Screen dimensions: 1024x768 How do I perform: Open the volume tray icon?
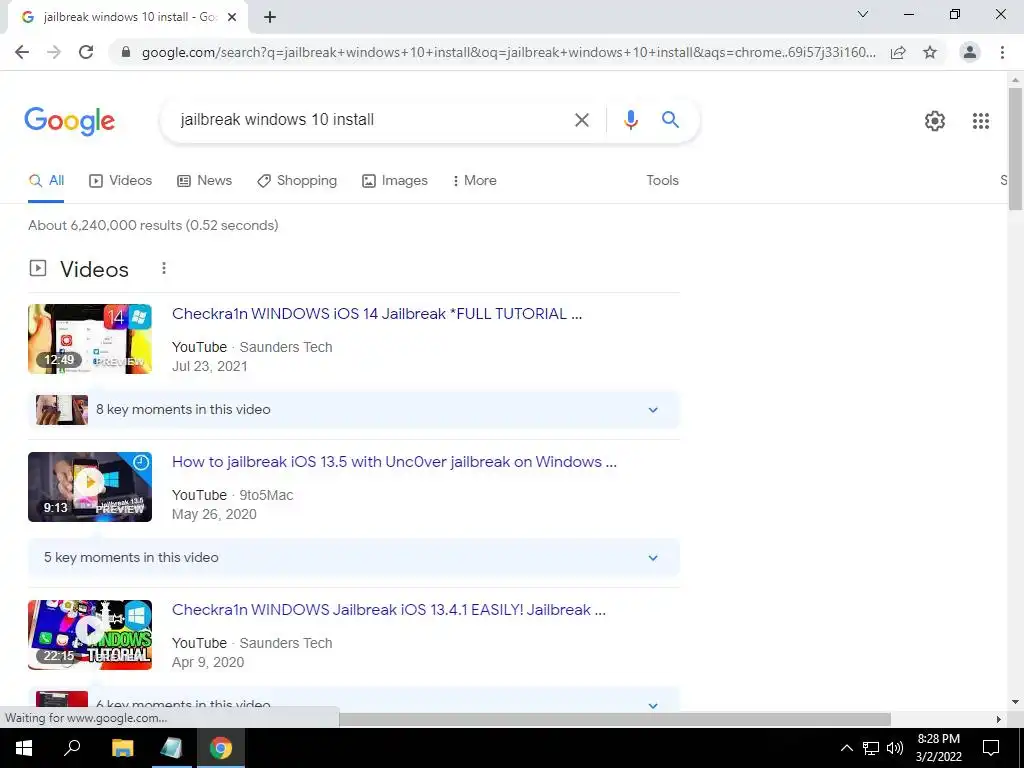895,748
